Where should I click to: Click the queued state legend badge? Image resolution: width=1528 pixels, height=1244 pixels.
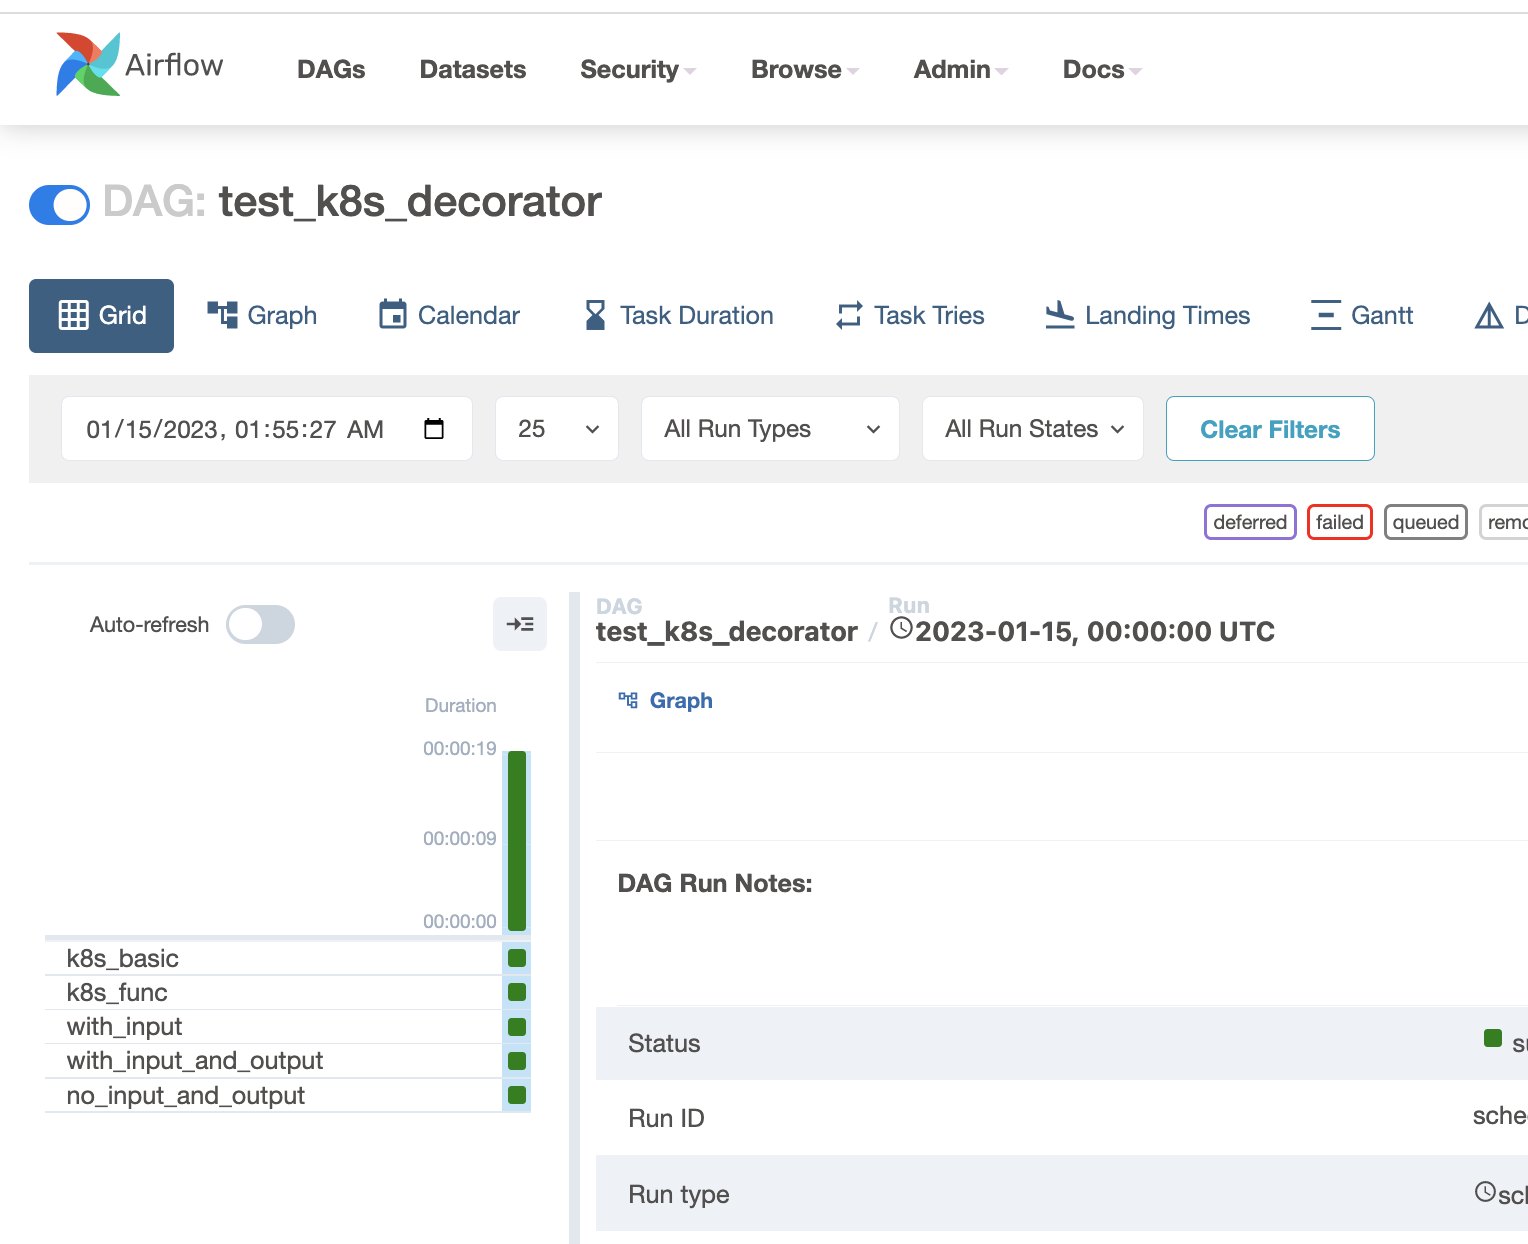coord(1426,522)
